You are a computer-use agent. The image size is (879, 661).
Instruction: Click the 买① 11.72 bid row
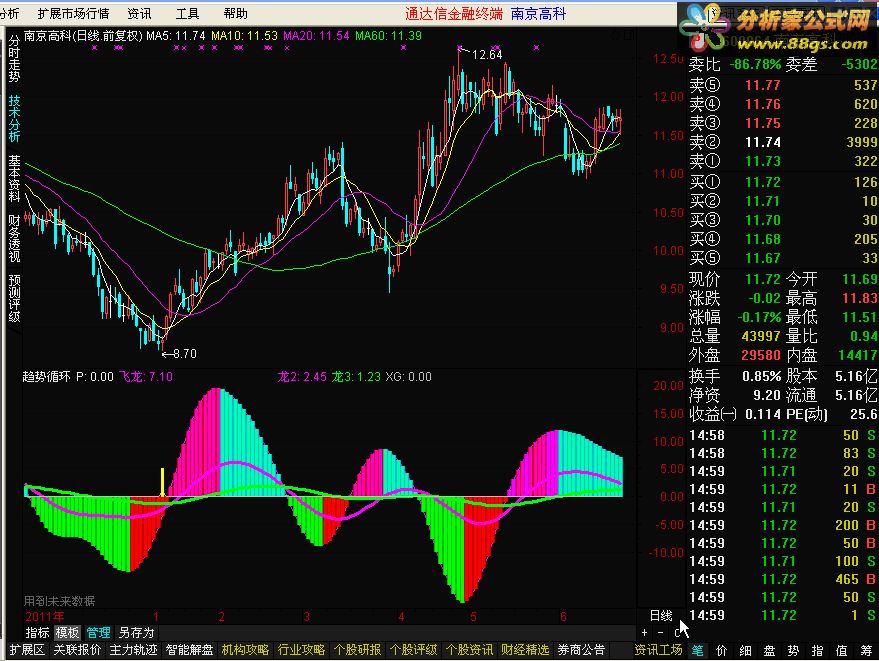[783, 182]
